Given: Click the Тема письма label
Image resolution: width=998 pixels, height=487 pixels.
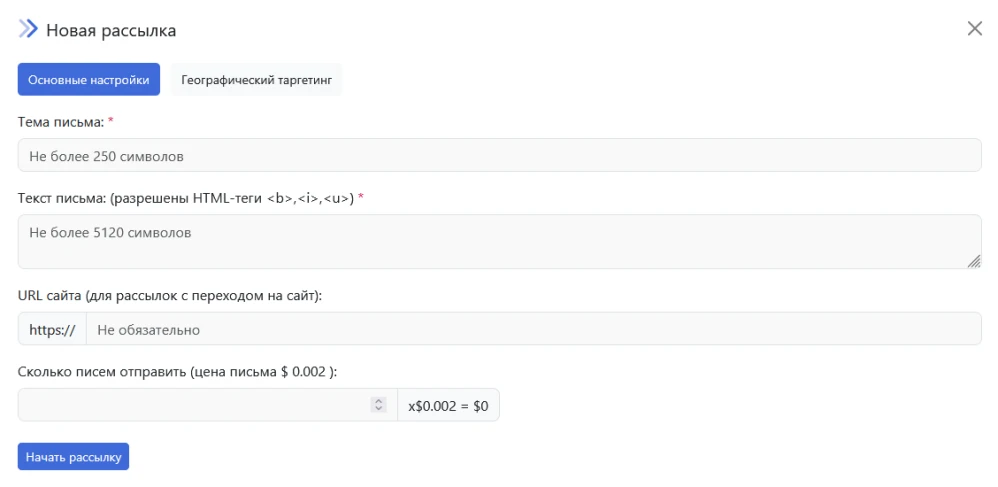Looking at the screenshot, I should coord(60,122).
